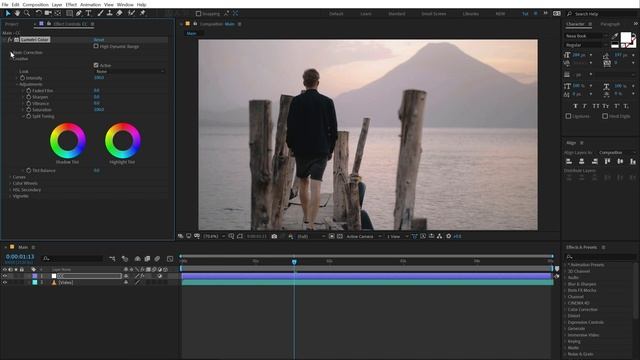Expand the Vignette section

10,196
